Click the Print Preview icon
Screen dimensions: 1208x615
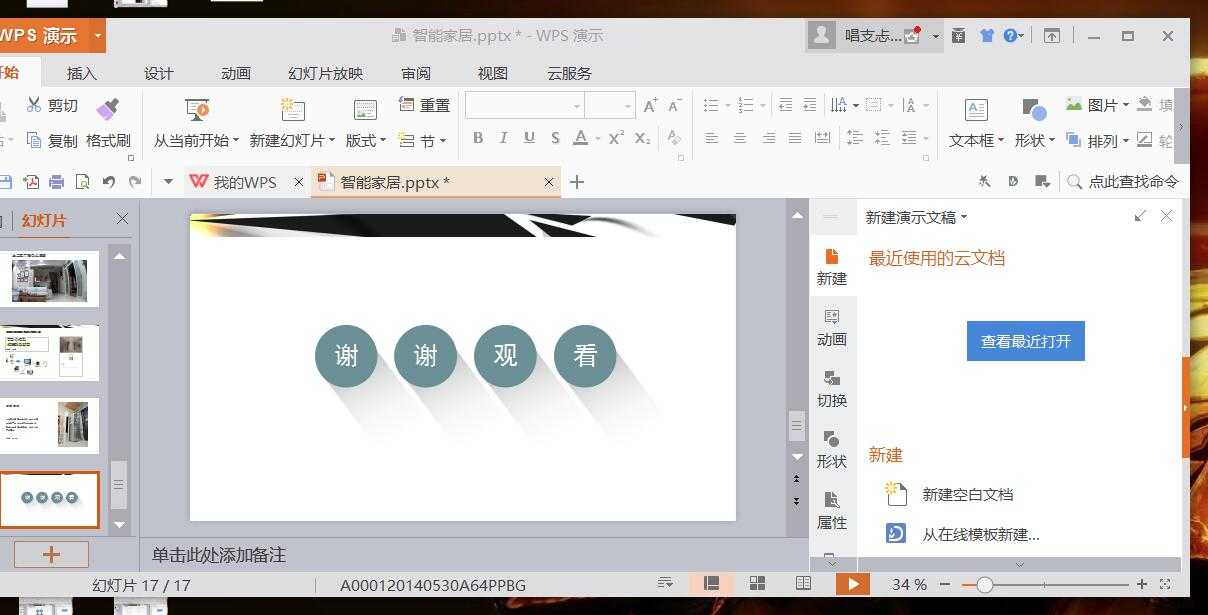82,182
